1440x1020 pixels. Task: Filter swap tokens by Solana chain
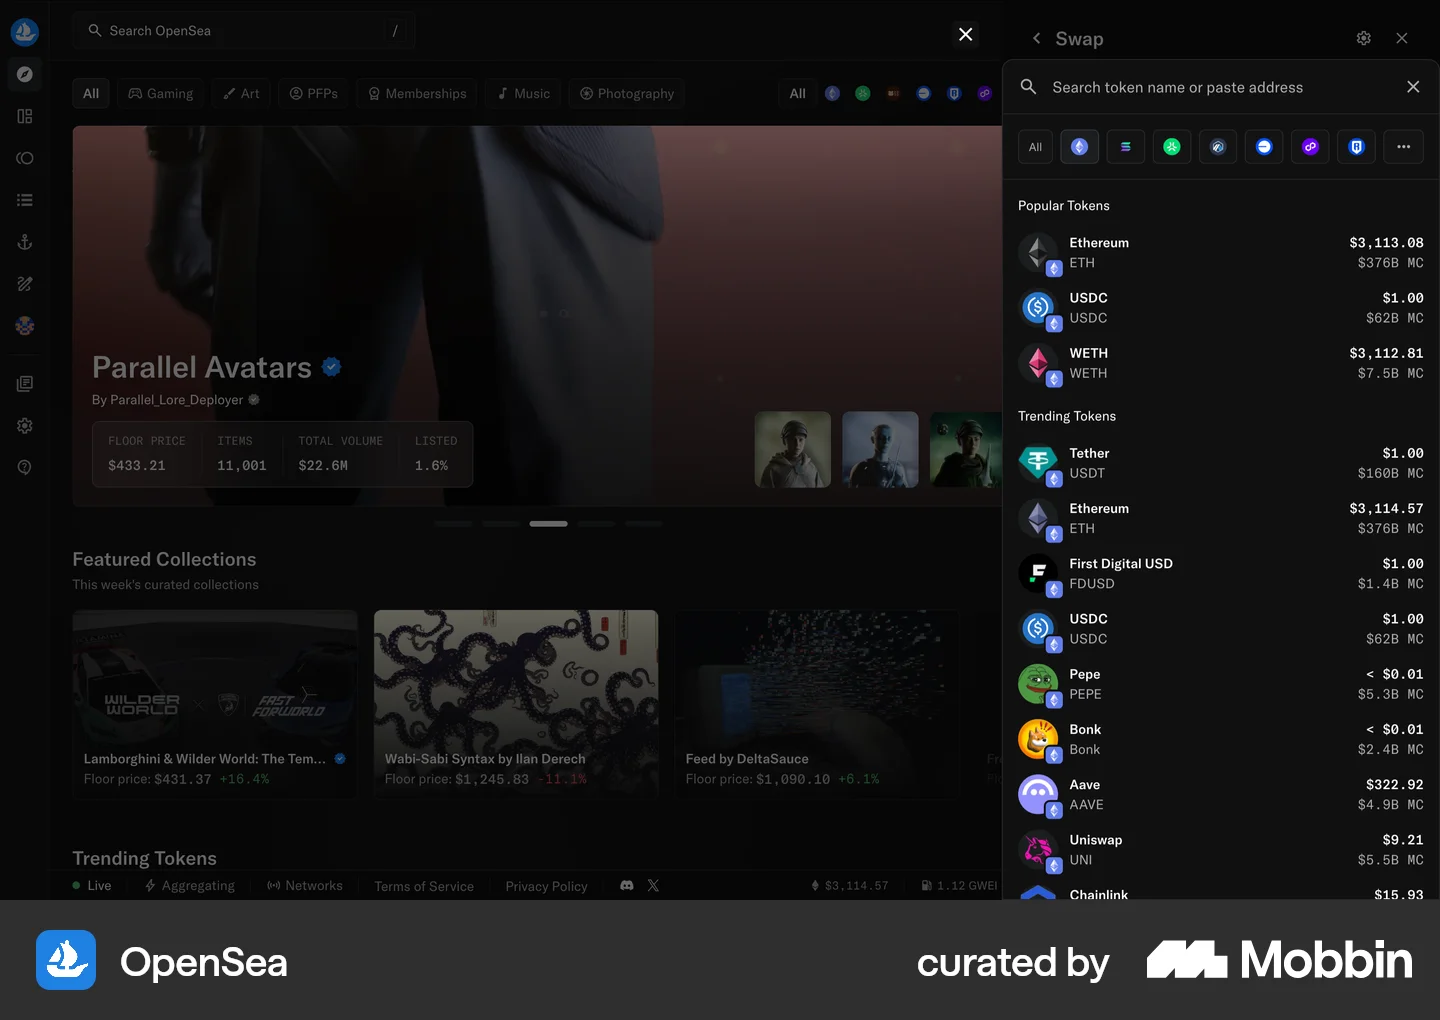pos(1125,147)
